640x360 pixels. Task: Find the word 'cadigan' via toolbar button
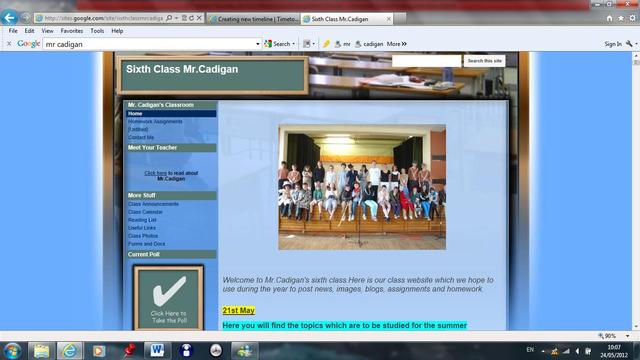pos(369,44)
